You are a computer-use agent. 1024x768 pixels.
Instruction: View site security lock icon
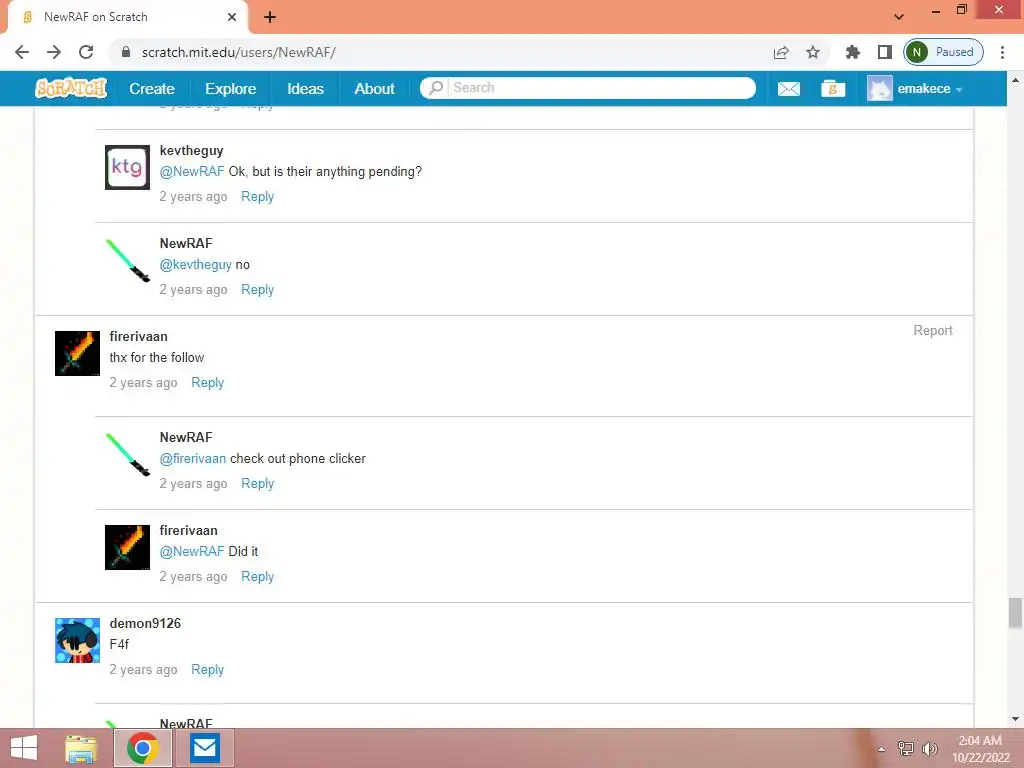(126, 52)
